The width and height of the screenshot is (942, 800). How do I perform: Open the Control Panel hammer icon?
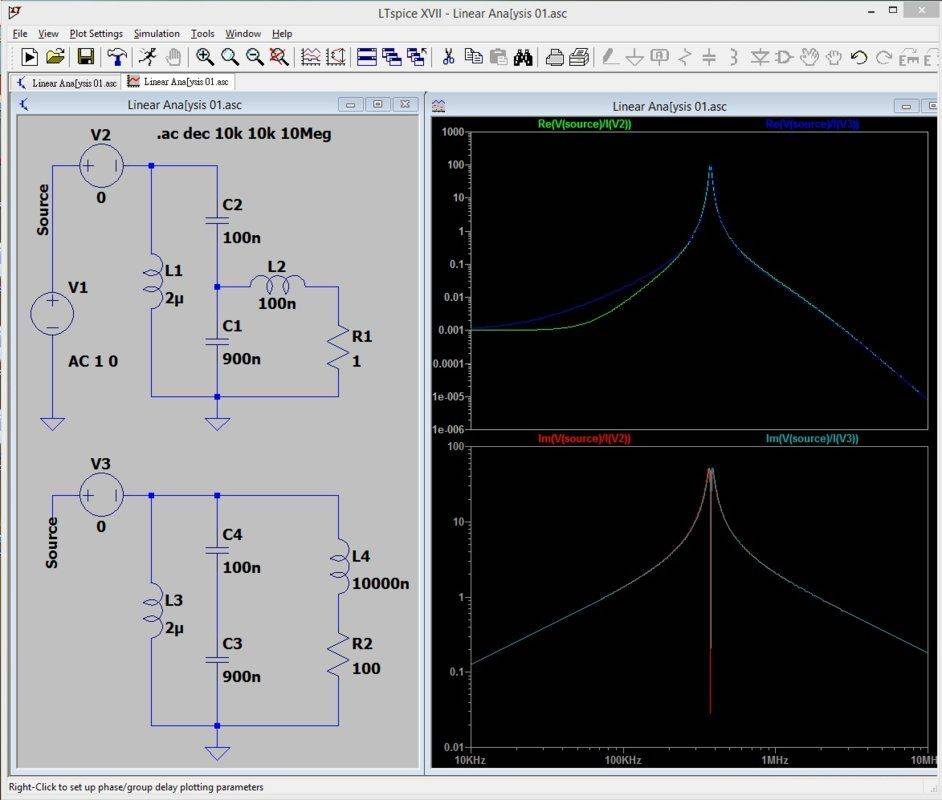tap(117, 57)
